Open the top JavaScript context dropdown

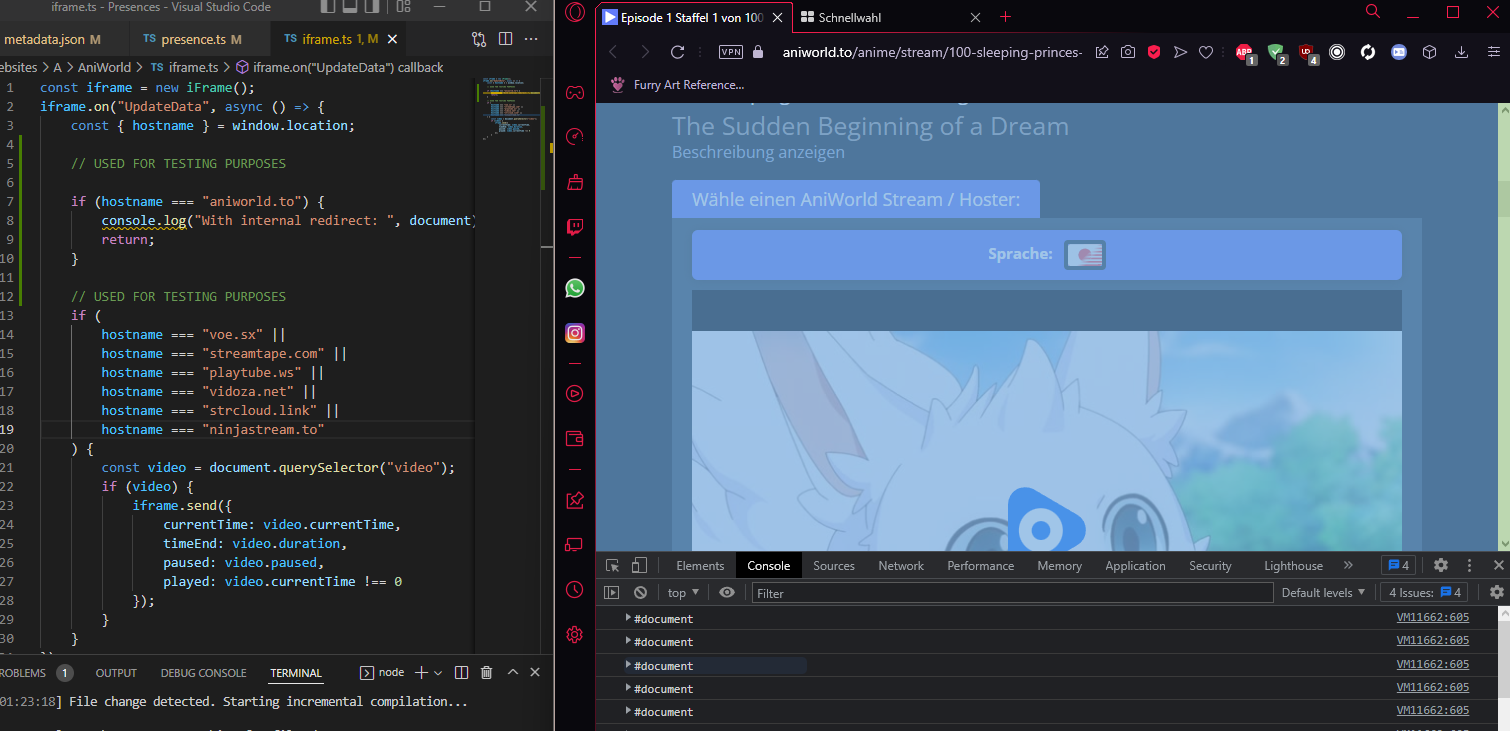pyautogui.click(x=683, y=592)
